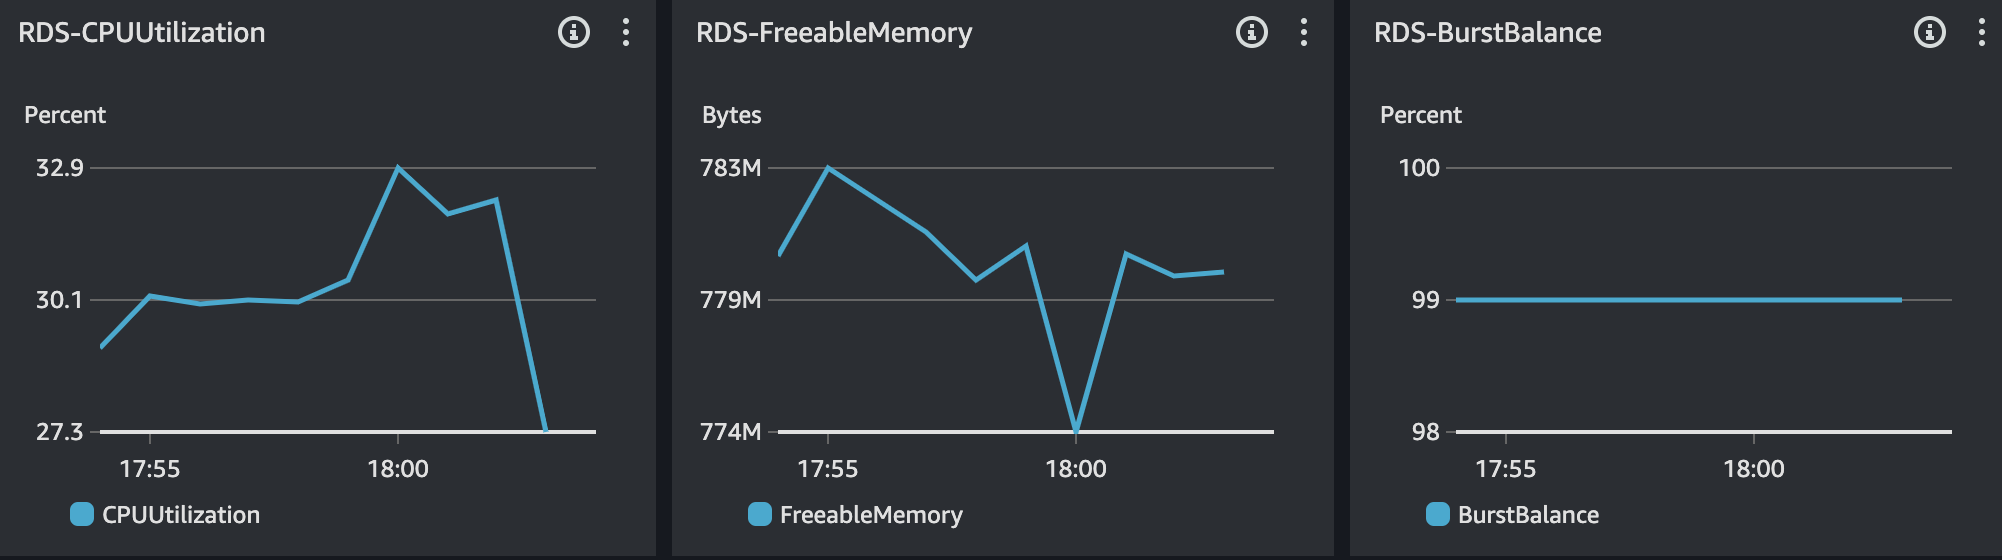
Task: Click the BurstBalance legend color swatch
Action: coord(1438,514)
